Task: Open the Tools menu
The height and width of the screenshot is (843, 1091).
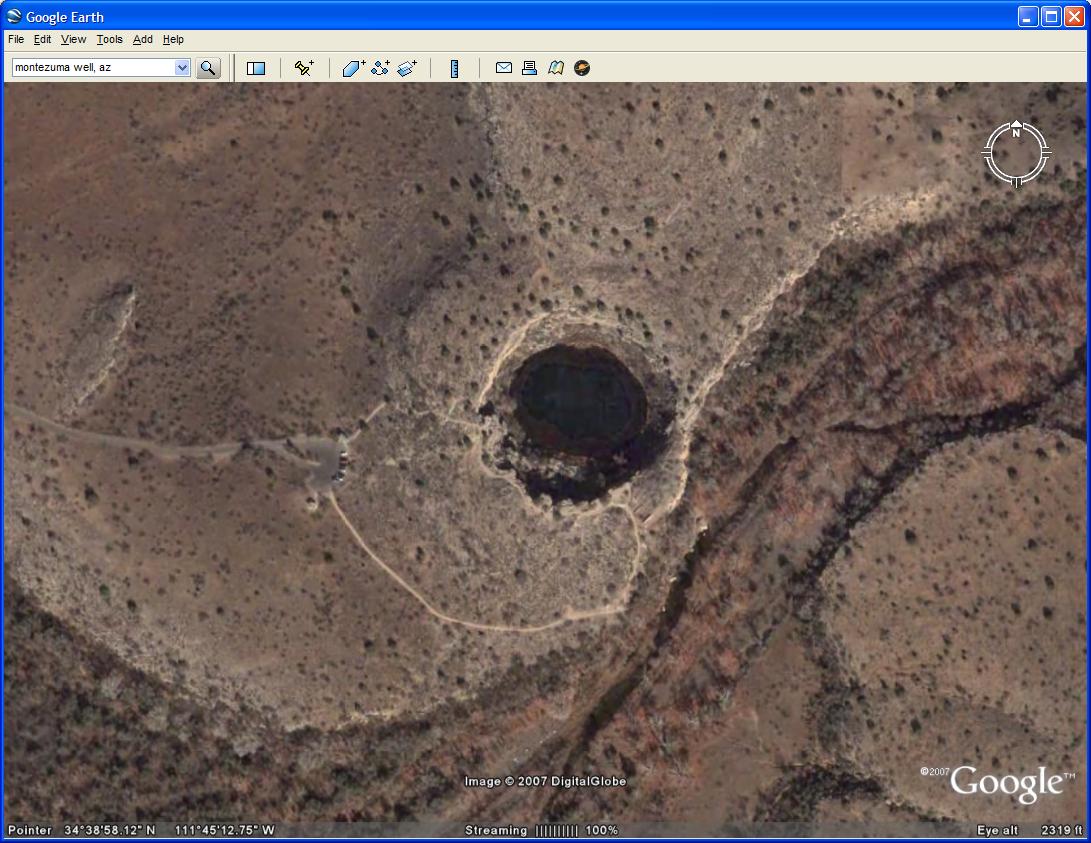Action: [x=109, y=40]
